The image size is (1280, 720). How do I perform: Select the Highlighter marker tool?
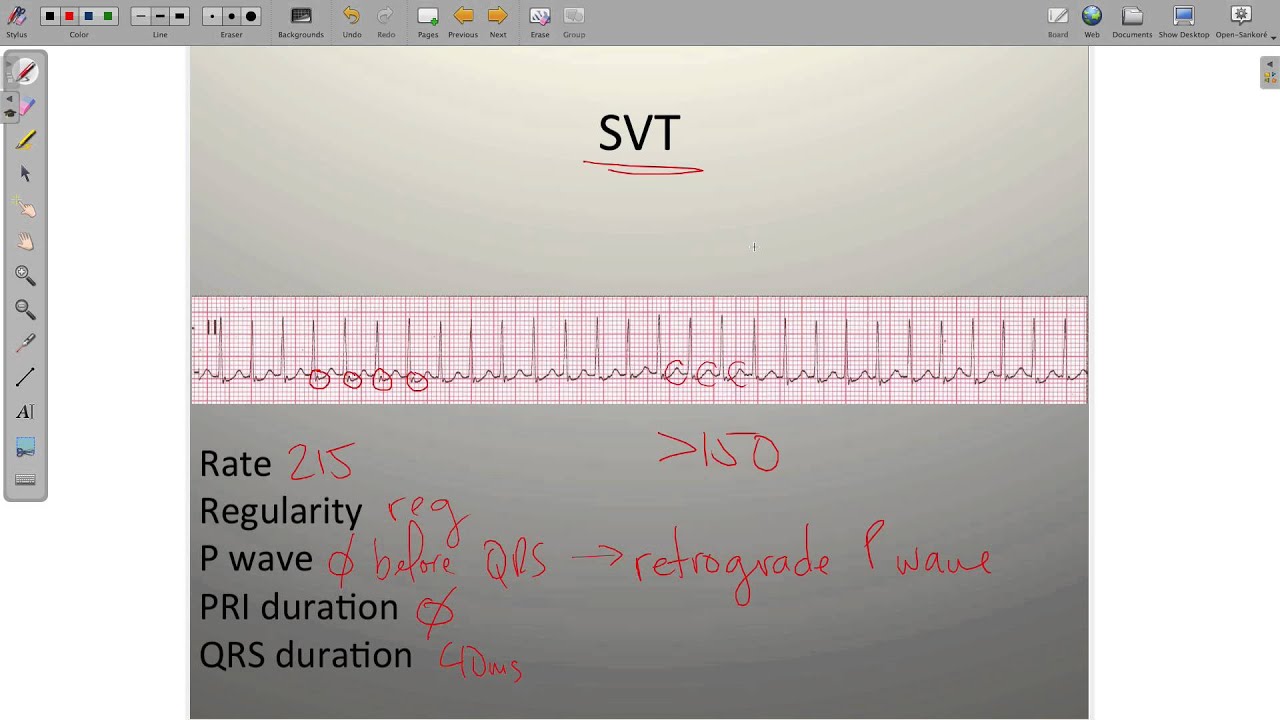[25, 140]
